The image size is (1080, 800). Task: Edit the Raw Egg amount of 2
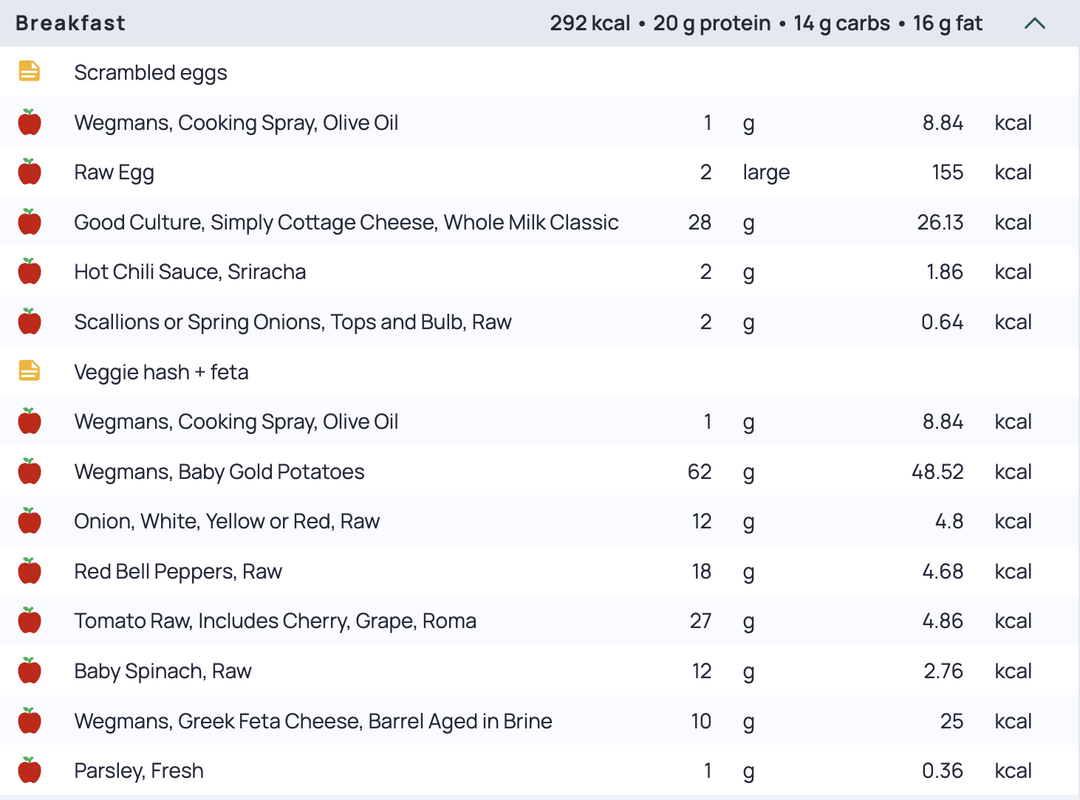tap(705, 172)
